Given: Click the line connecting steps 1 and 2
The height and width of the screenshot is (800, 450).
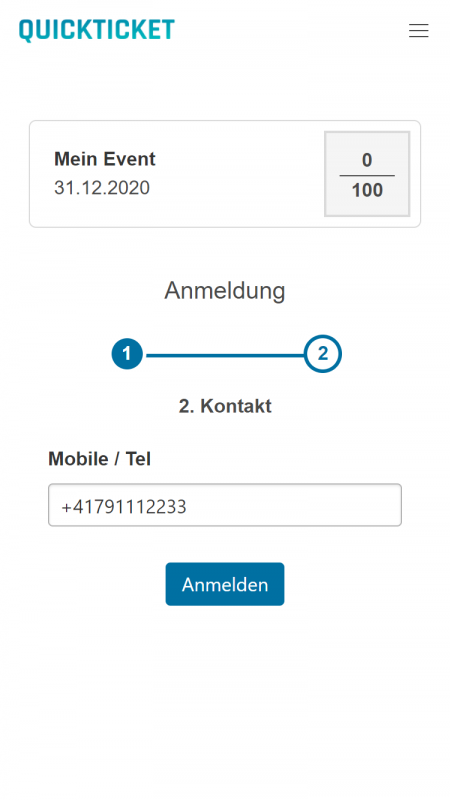Looking at the screenshot, I should click(x=224, y=355).
